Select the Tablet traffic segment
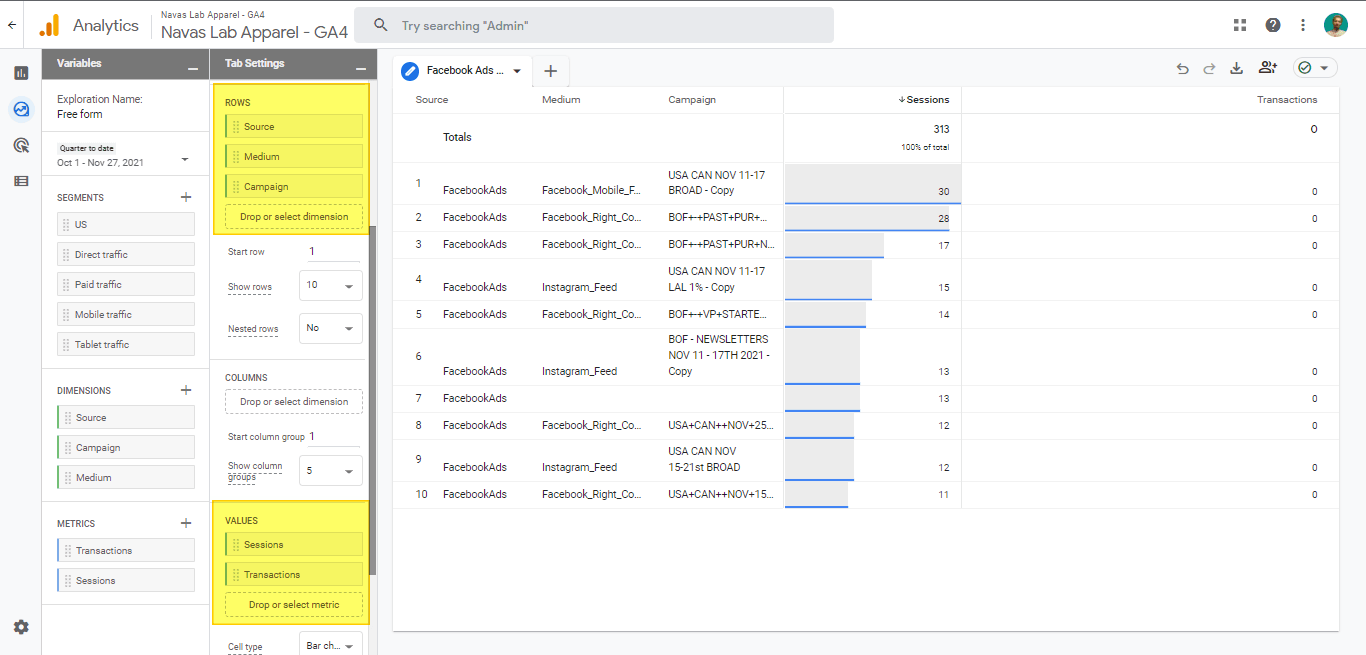Viewport: 1366px width, 655px height. coord(126,345)
